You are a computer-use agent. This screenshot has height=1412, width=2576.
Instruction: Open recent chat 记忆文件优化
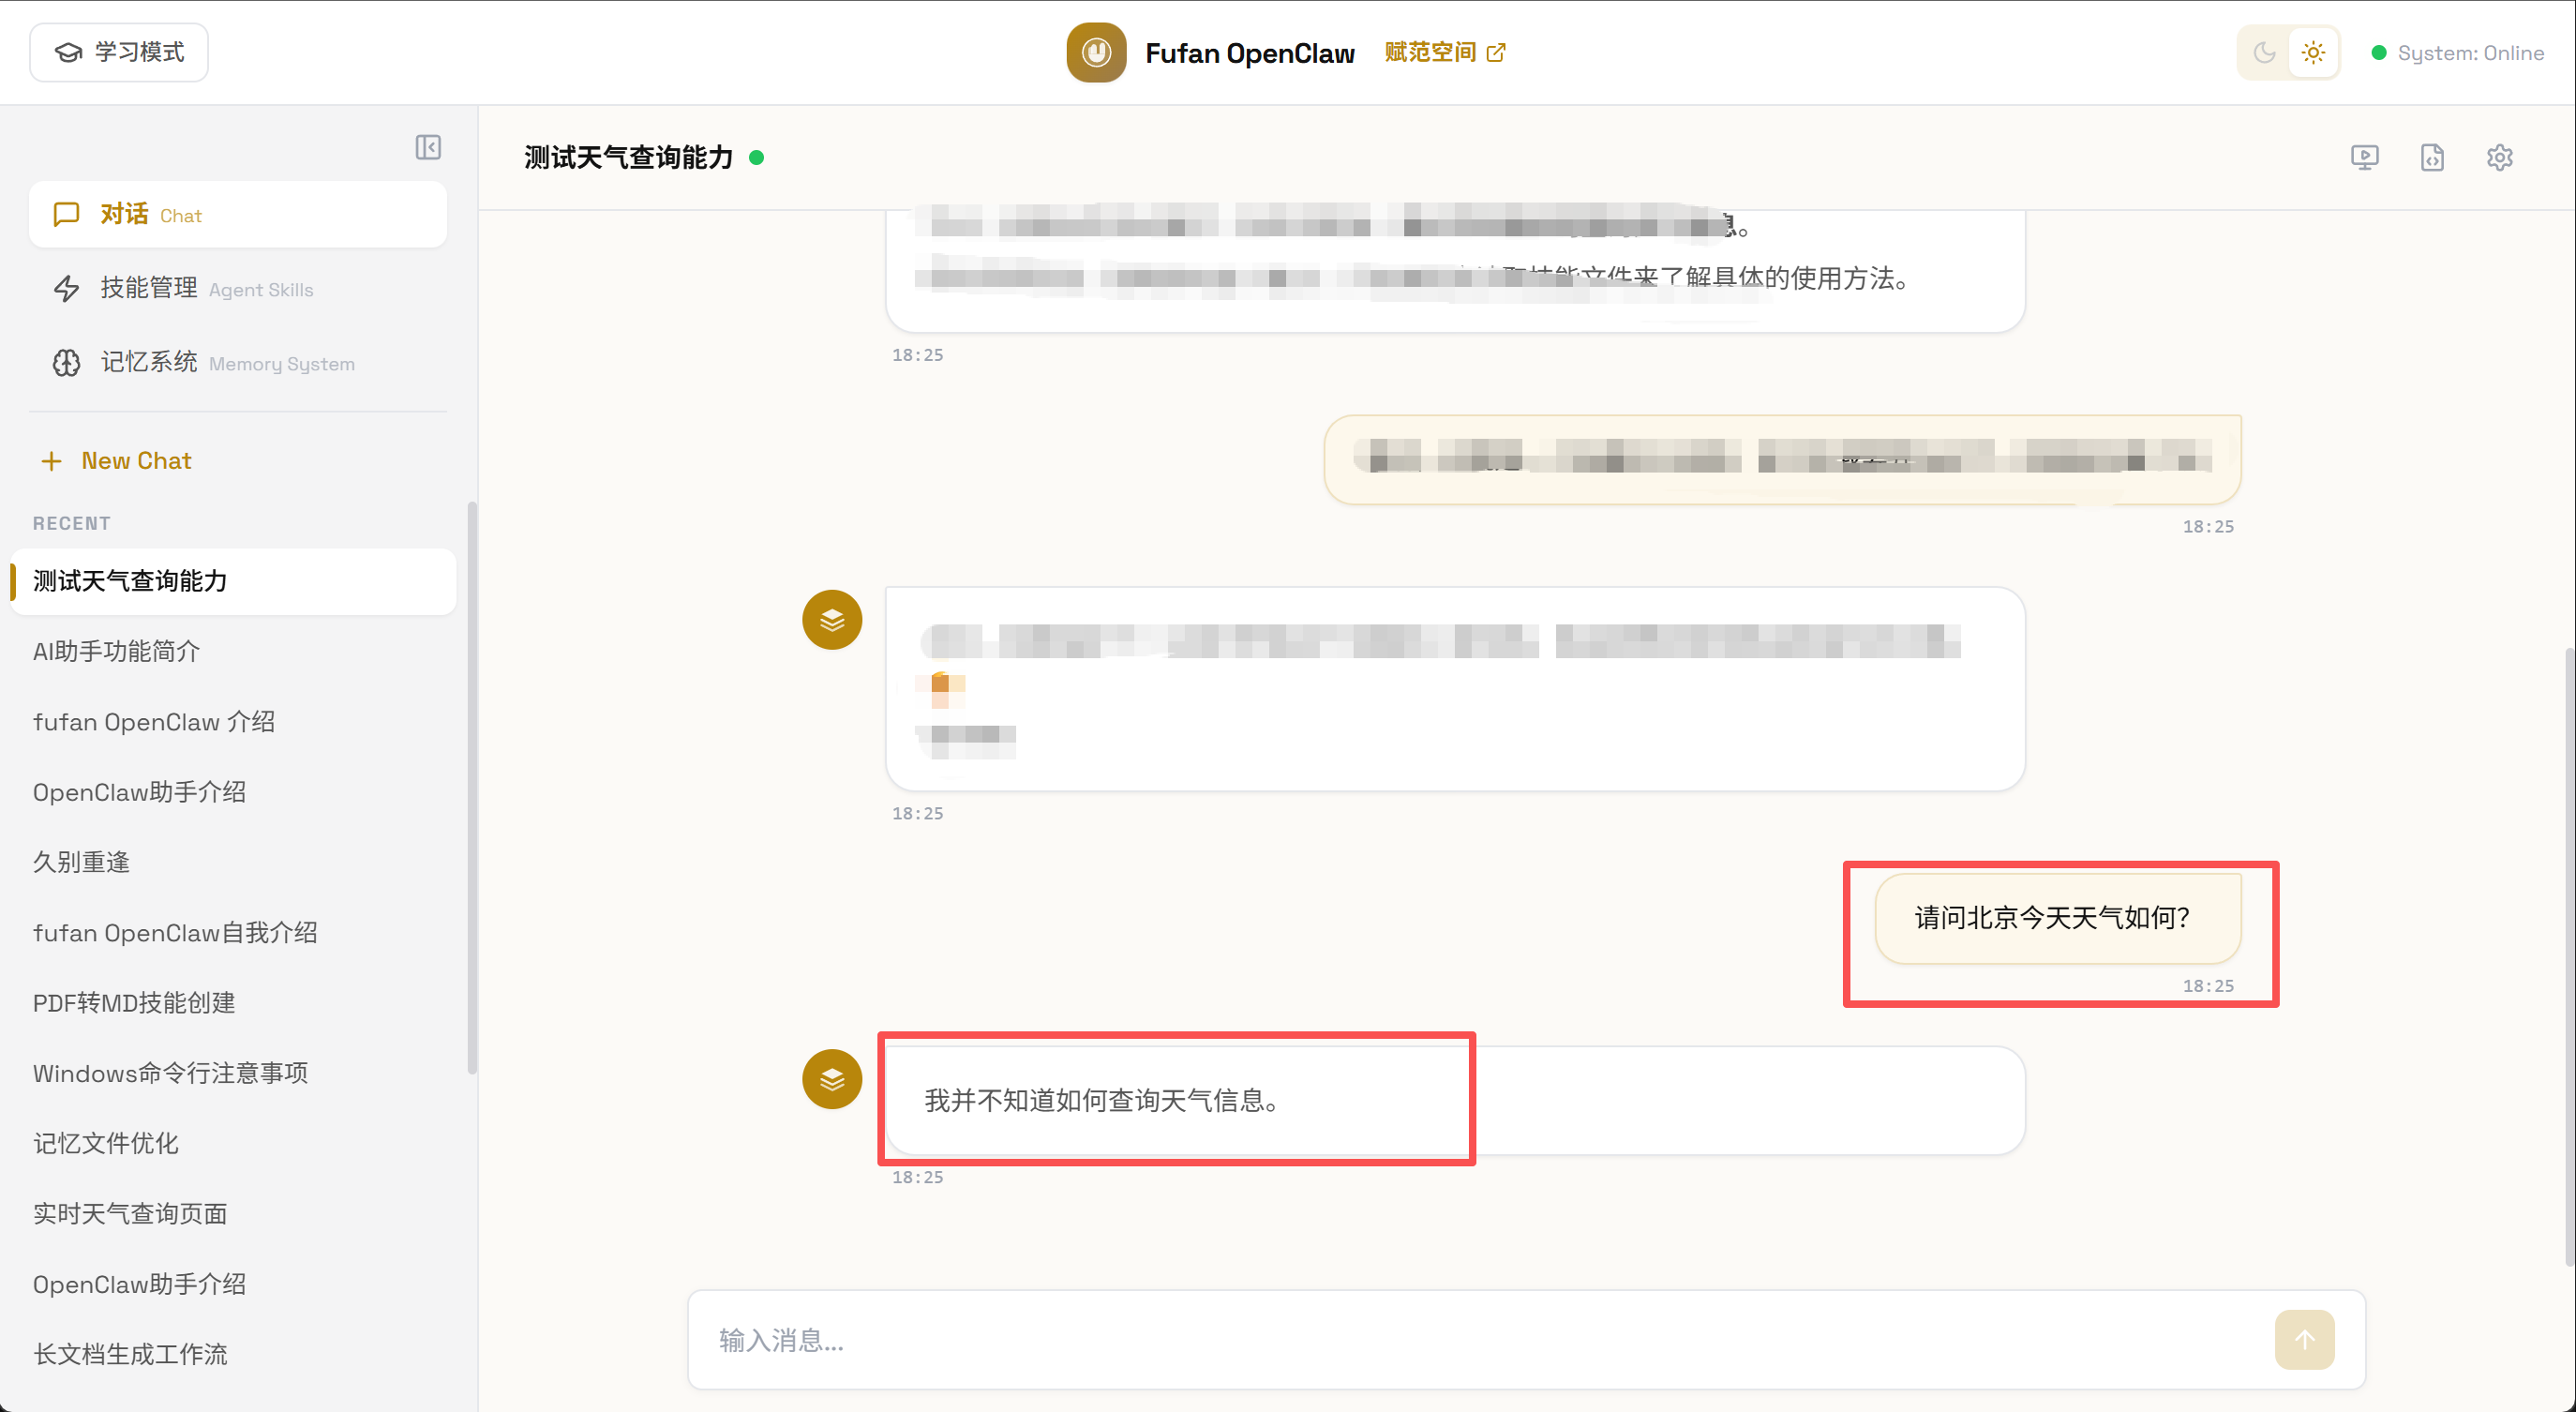click(233, 1143)
